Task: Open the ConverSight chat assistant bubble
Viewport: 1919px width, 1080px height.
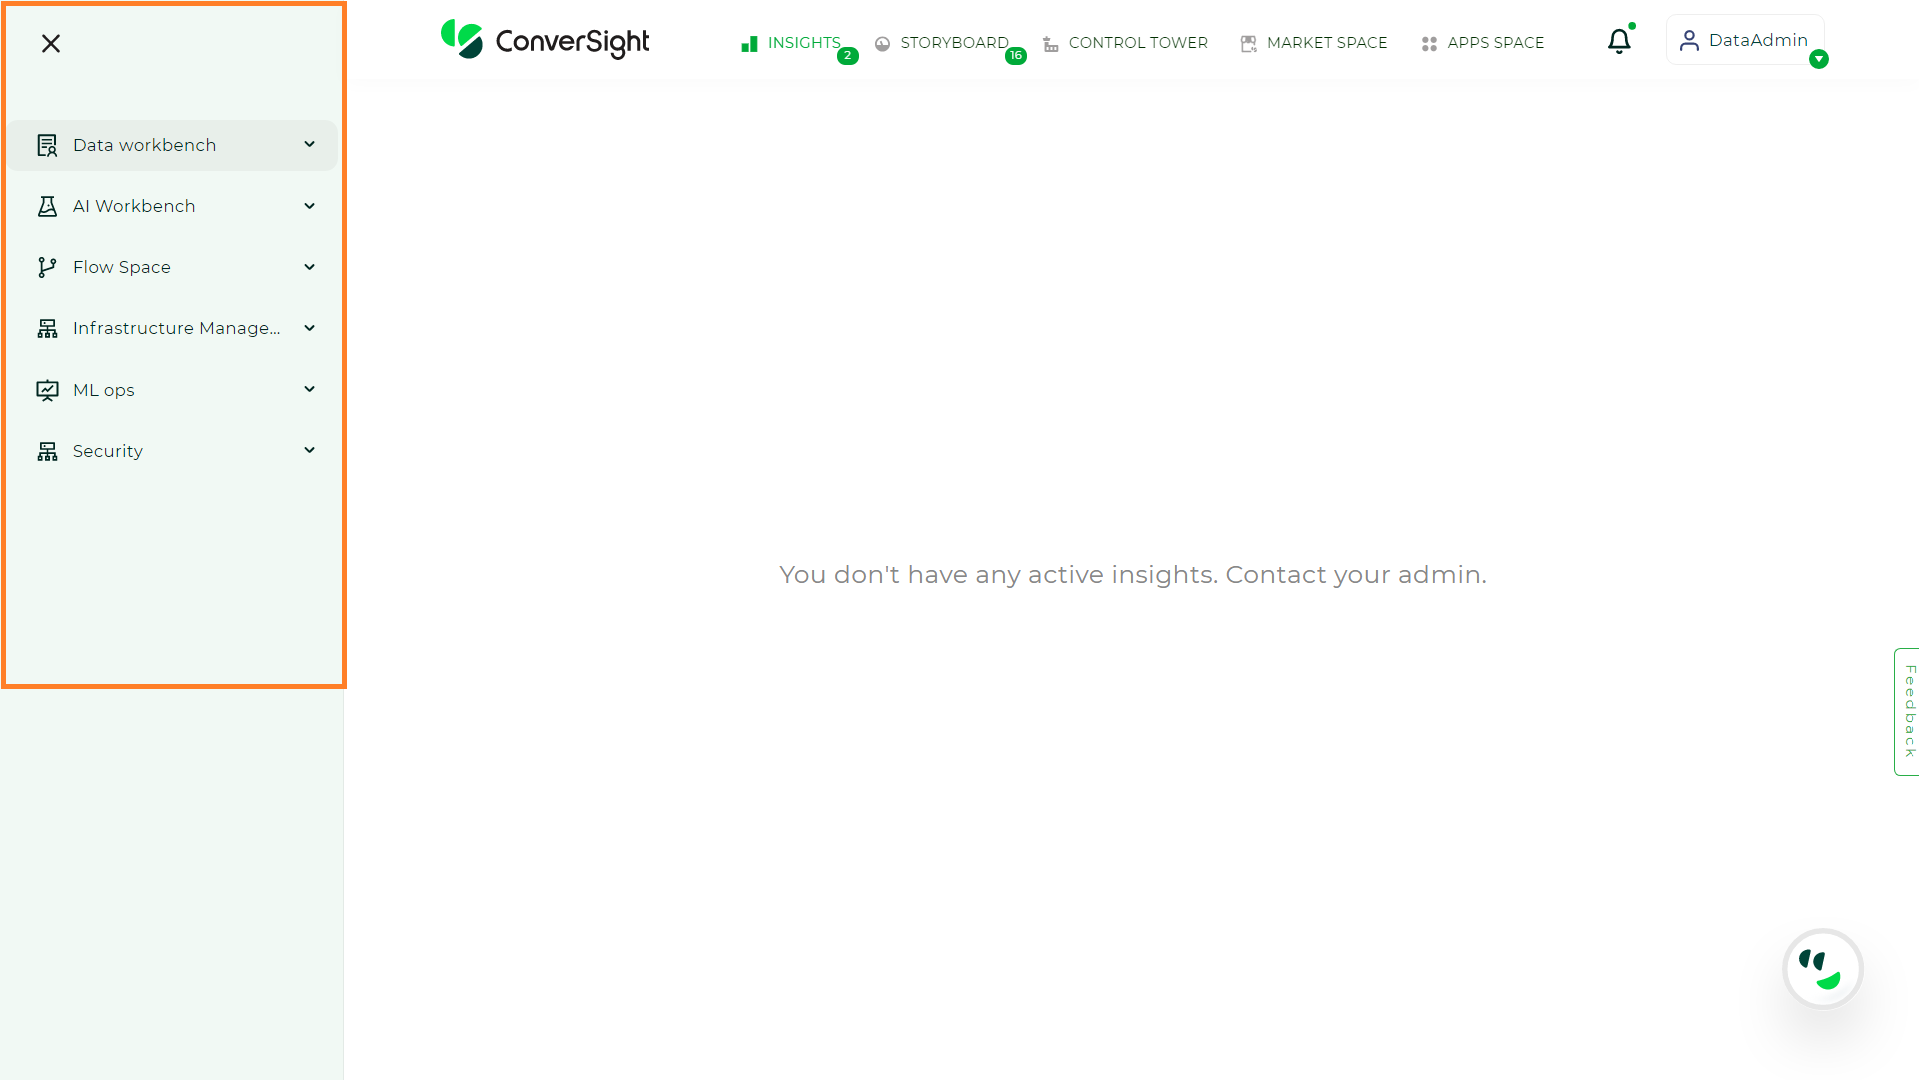Action: point(1822,968)
